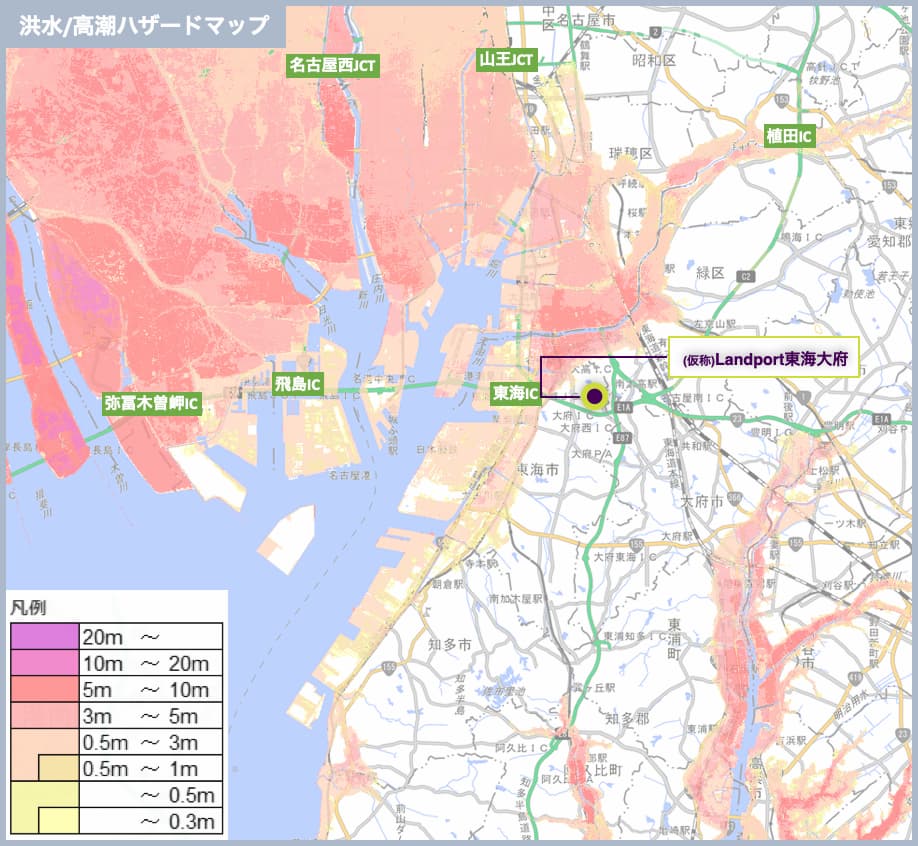Pick the 3m～5m legend swatch
This screenshot has height=846, width=918.
pyautogui.click(x=44, y=715)
